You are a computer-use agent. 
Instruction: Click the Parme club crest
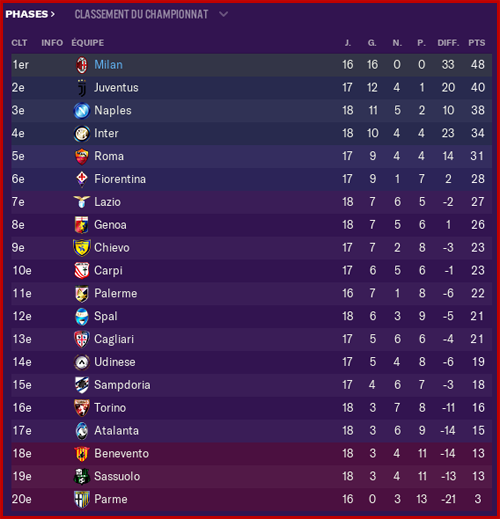coord(82,499)
